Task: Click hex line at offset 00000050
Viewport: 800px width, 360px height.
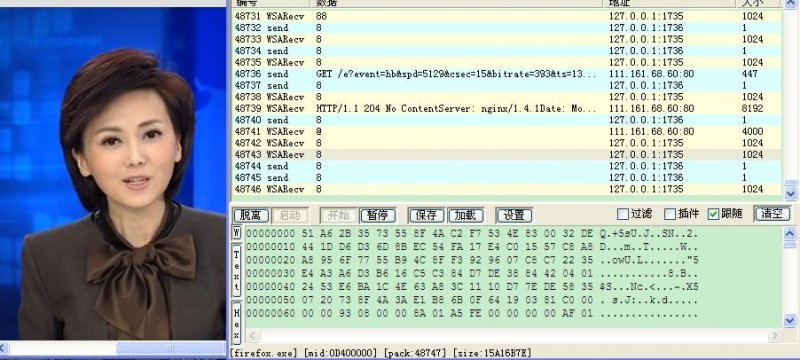Action: point(471,300)
